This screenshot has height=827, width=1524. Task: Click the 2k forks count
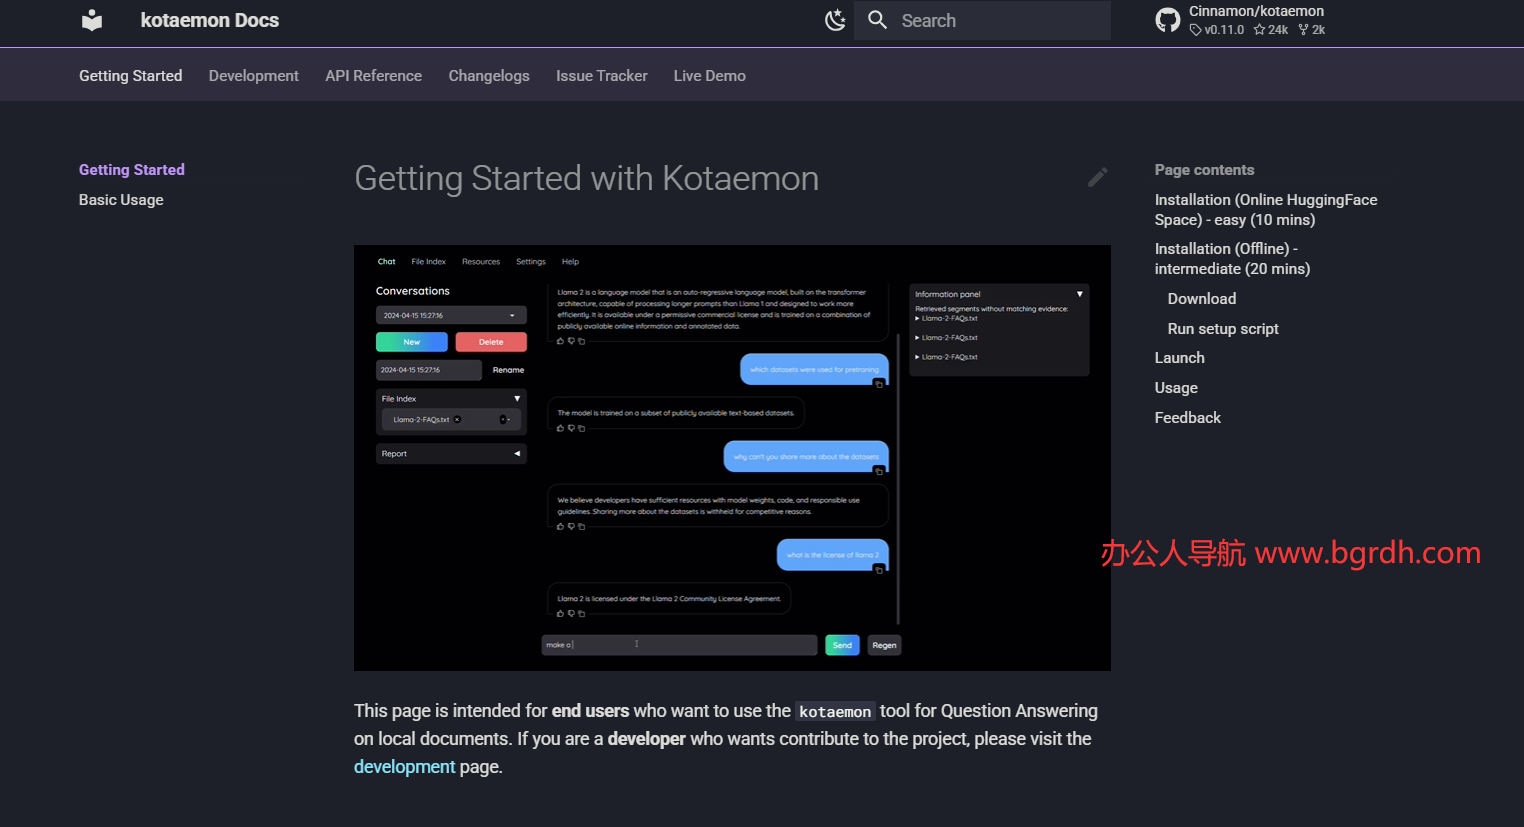1312,30
